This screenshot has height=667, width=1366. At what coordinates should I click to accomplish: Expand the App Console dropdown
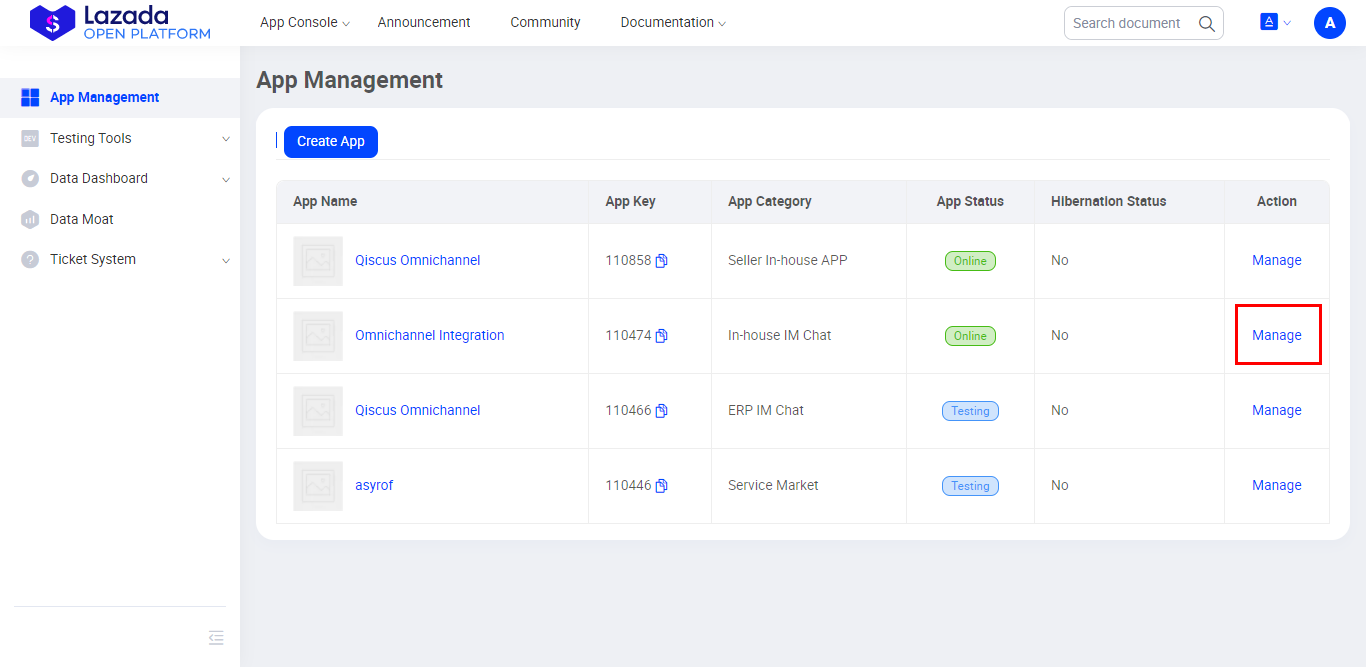point(346,23)
